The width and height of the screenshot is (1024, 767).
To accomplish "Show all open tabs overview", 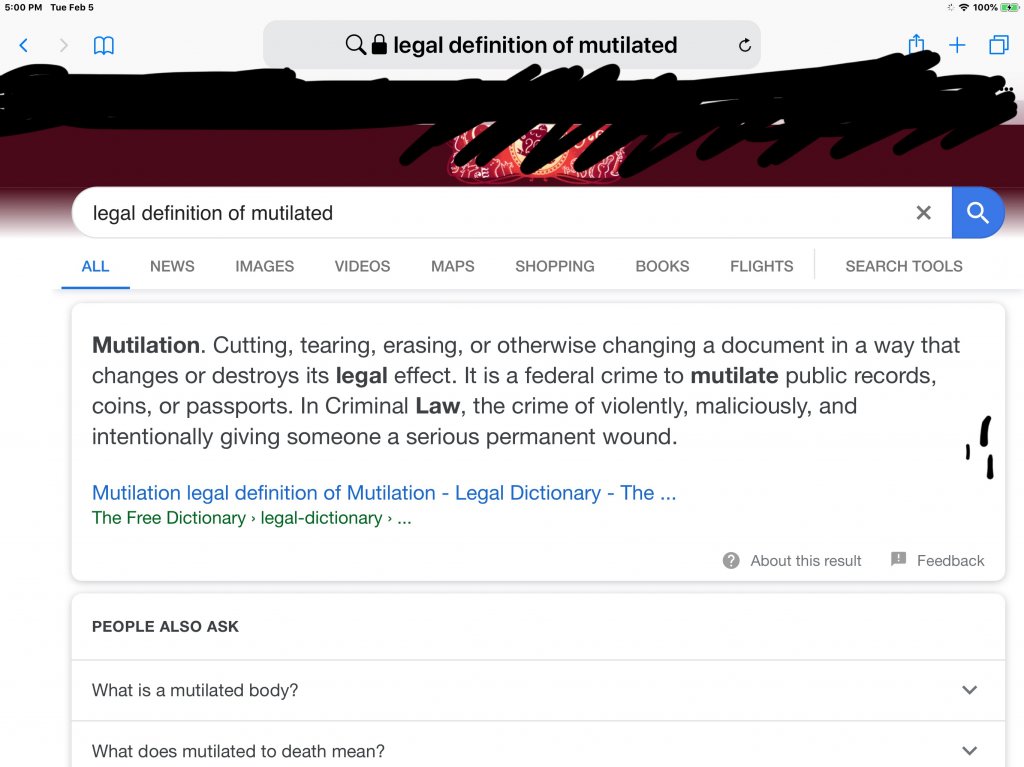I will [x=998, y=45].
